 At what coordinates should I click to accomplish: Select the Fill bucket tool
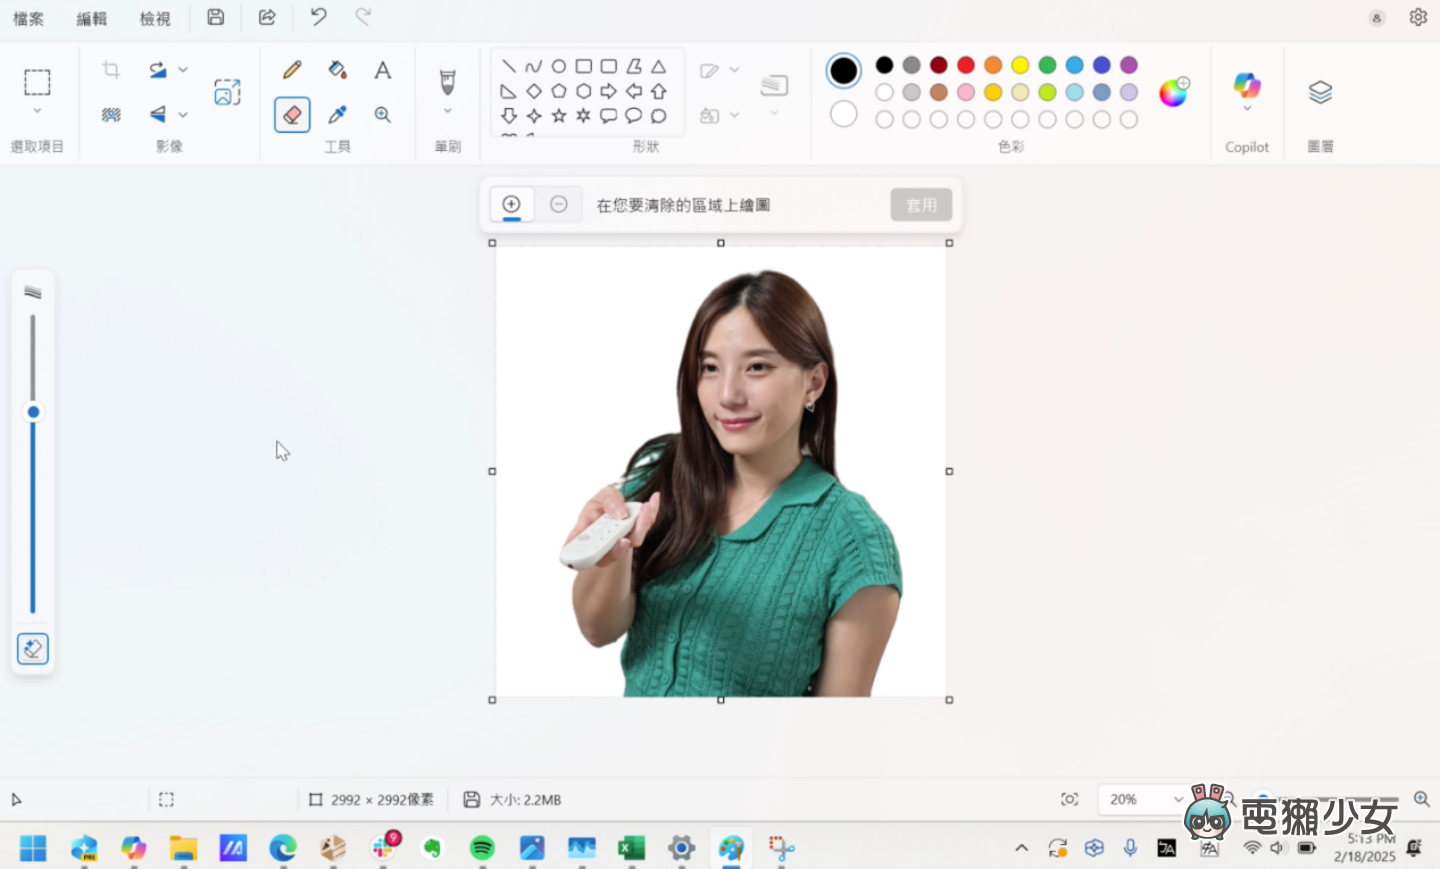tap(337, 70)
